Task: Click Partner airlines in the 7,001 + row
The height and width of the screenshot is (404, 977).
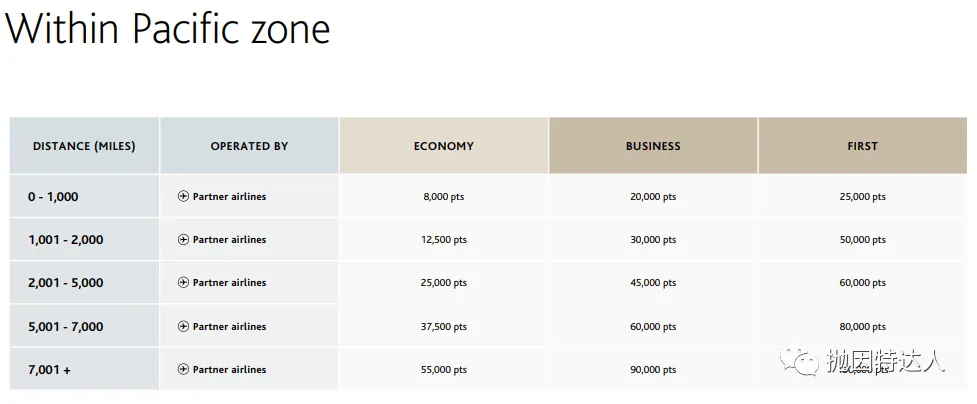Action: [x=229, y=370]
